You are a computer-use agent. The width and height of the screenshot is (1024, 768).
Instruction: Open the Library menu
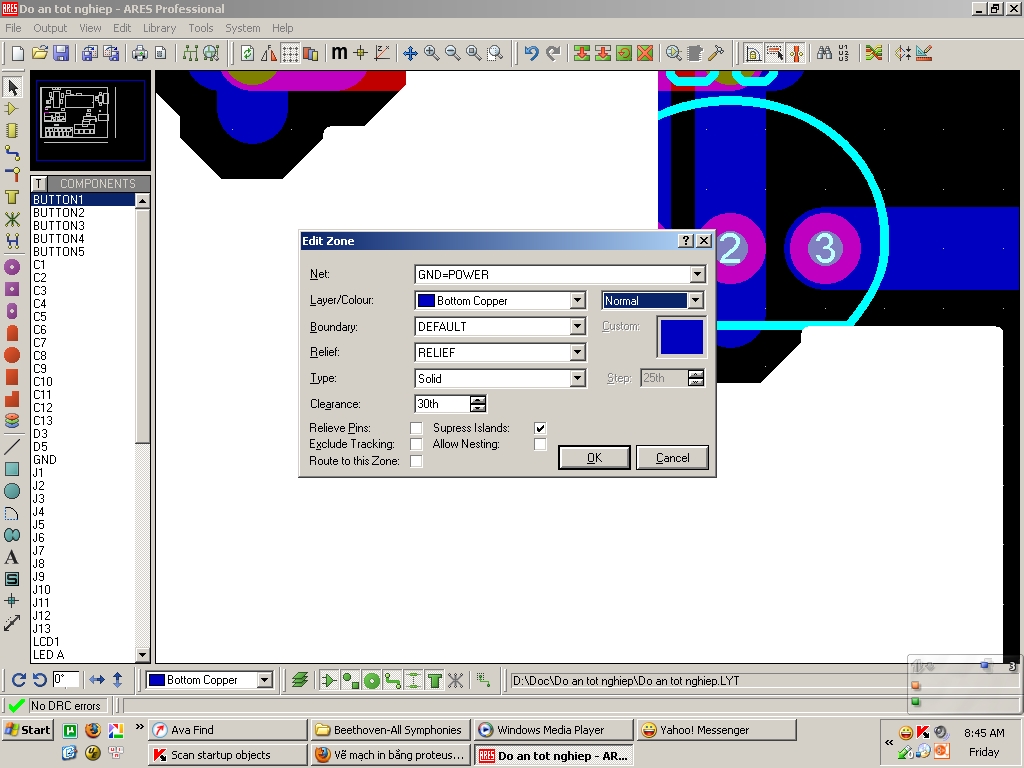click(x=159, y=28)
